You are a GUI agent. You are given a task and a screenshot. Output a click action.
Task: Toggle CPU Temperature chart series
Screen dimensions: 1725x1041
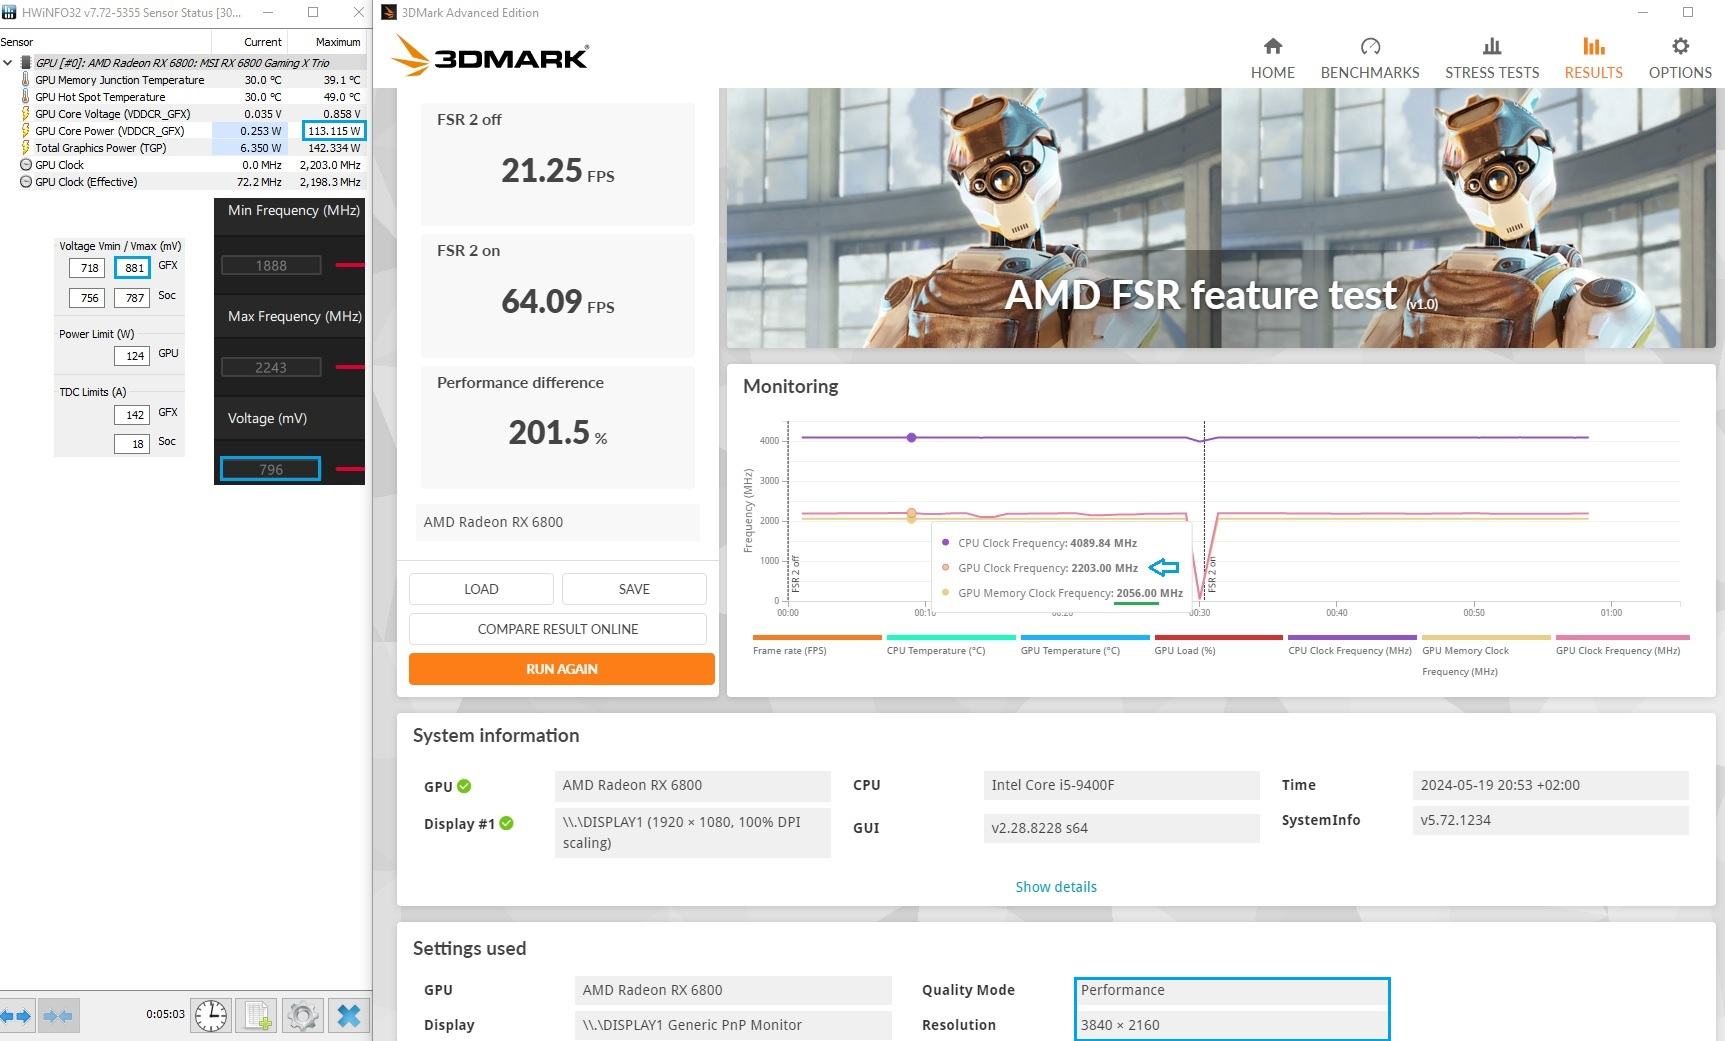point(950,645)
